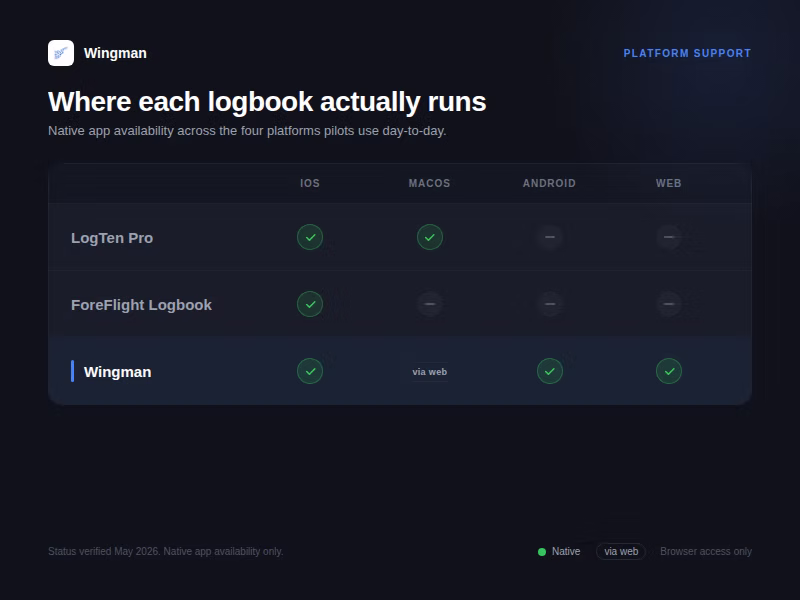
Task: Click the 'via web' badge in Wingman row
Action: 430,372
